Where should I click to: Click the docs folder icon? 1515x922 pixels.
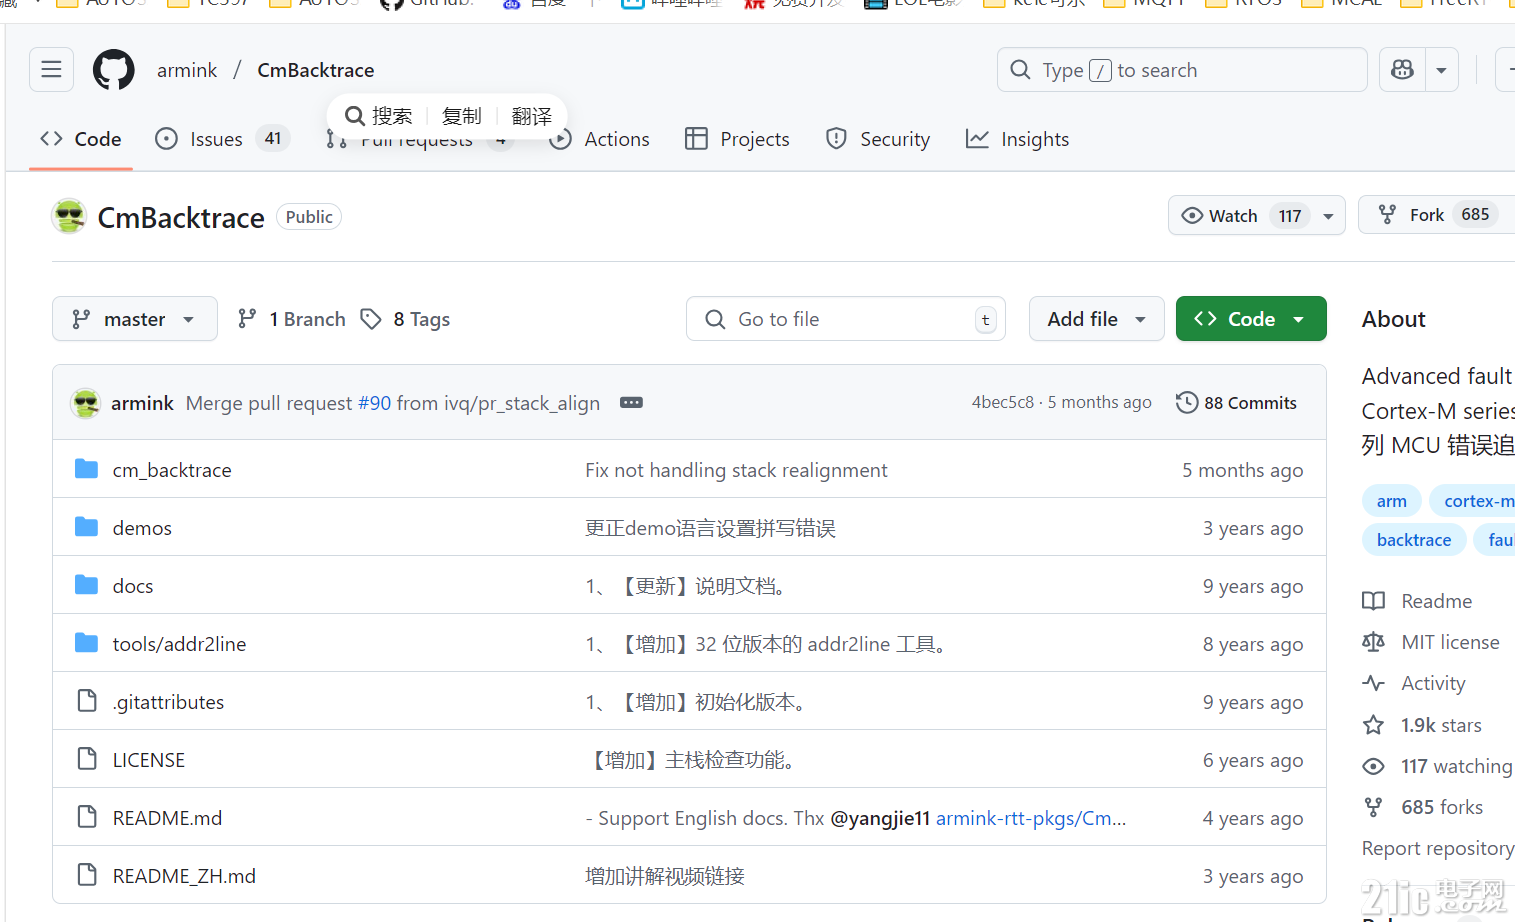87,585
